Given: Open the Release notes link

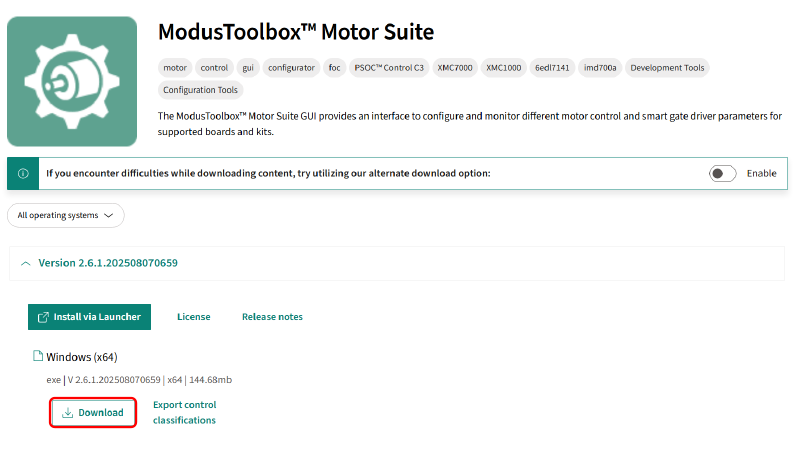Looking at the screenshot, I should pos(272,317).
